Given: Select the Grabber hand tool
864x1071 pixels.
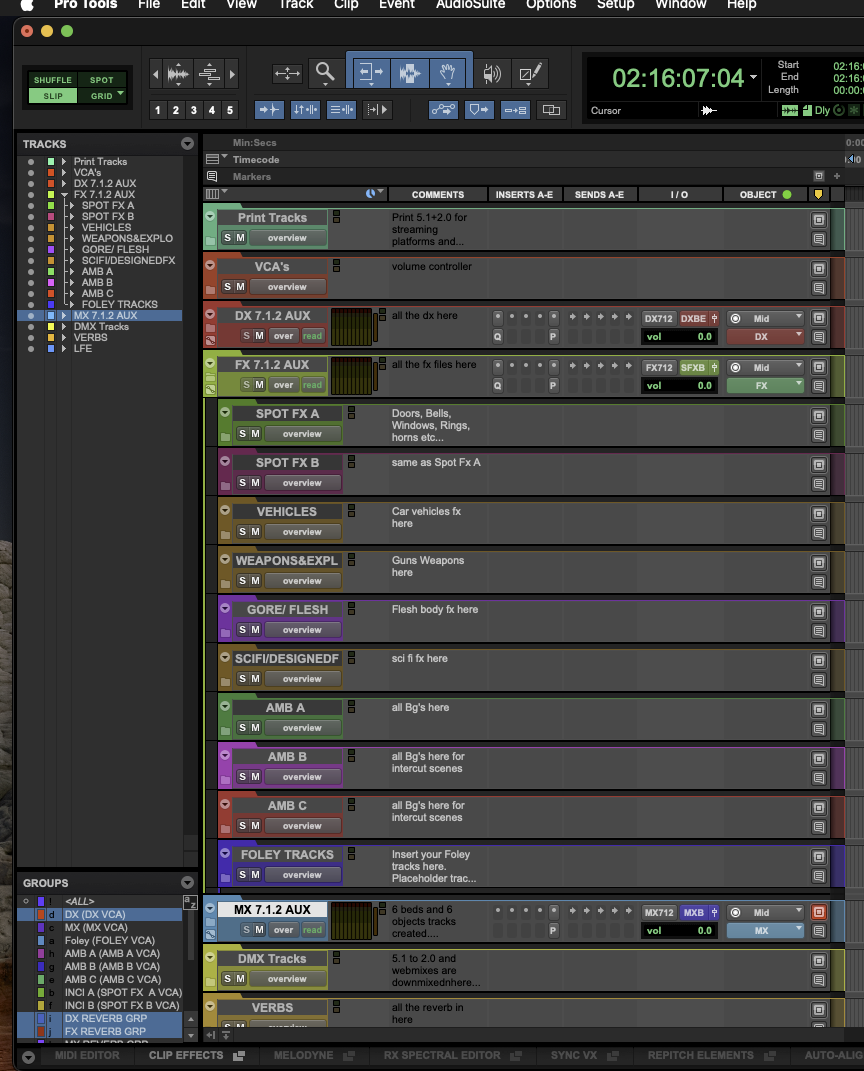Looking at the screenshot, I should [x=448, y=72].
